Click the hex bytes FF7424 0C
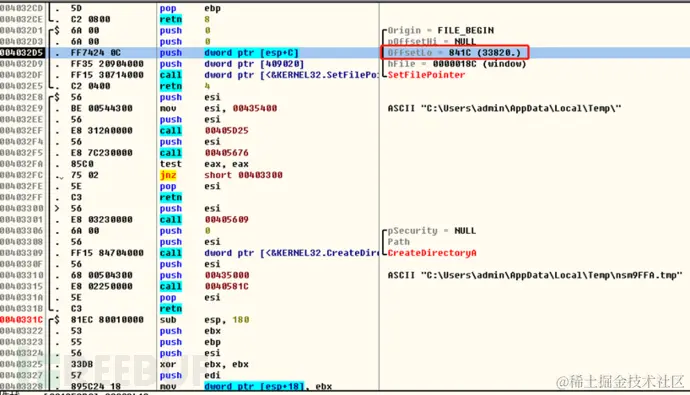 coord(95,53)
